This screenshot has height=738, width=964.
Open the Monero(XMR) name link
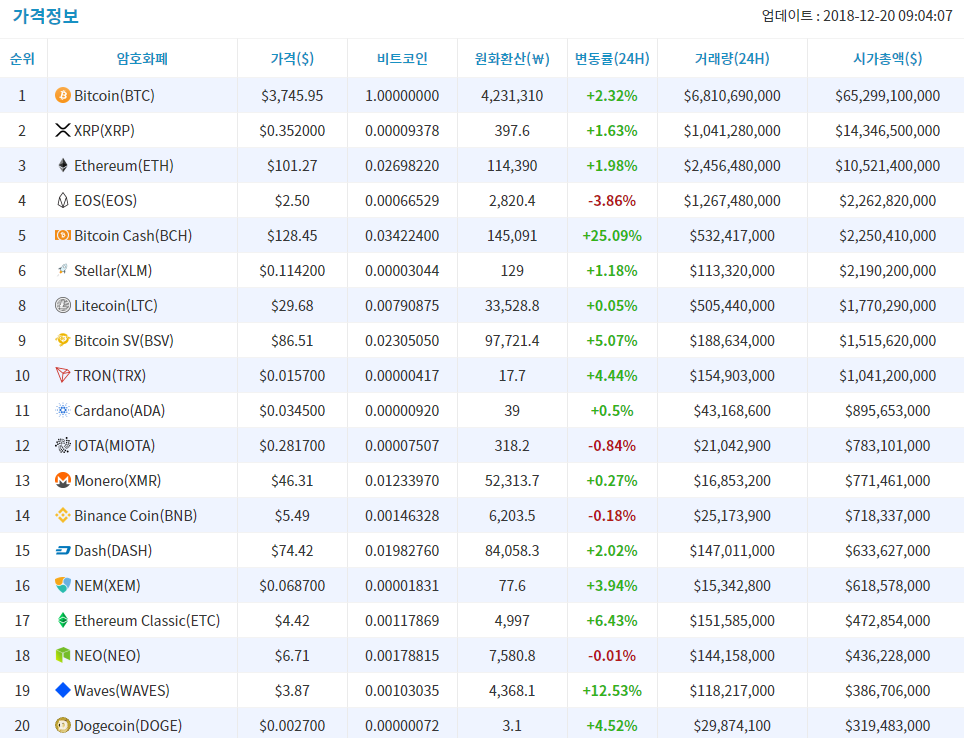118,481
